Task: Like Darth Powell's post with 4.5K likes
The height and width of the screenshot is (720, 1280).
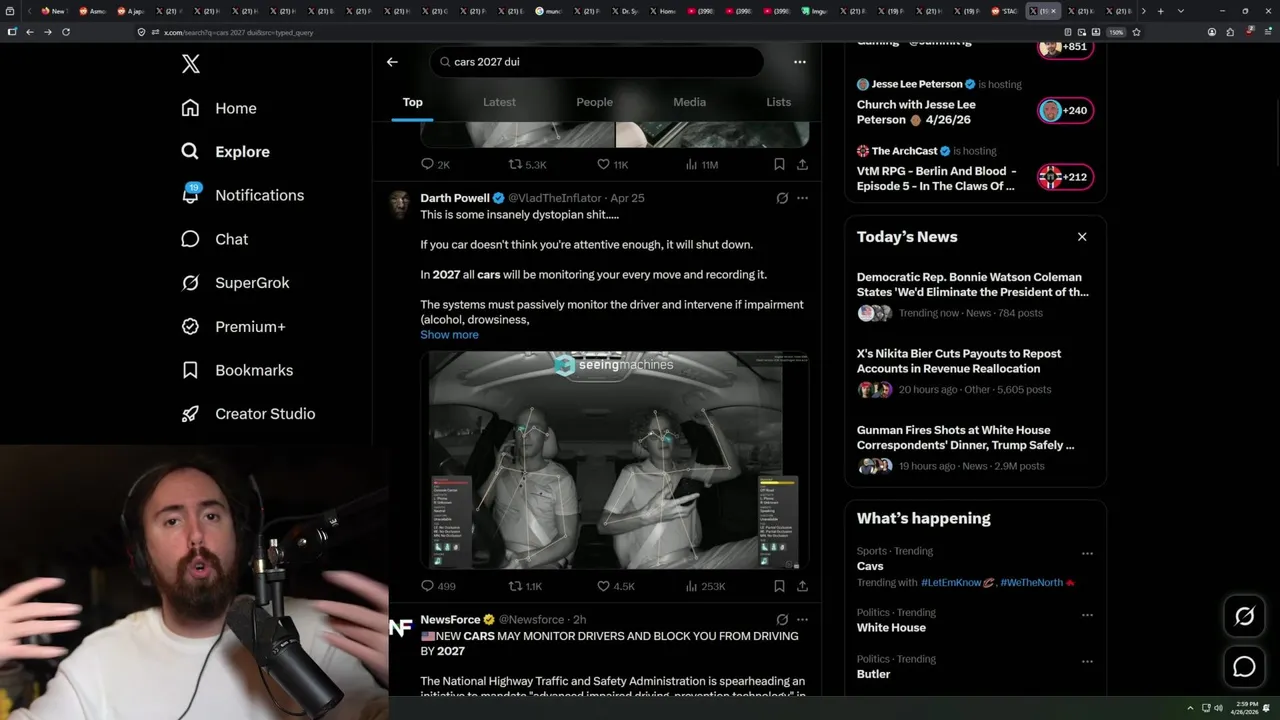Action: (x=615, y=587)
